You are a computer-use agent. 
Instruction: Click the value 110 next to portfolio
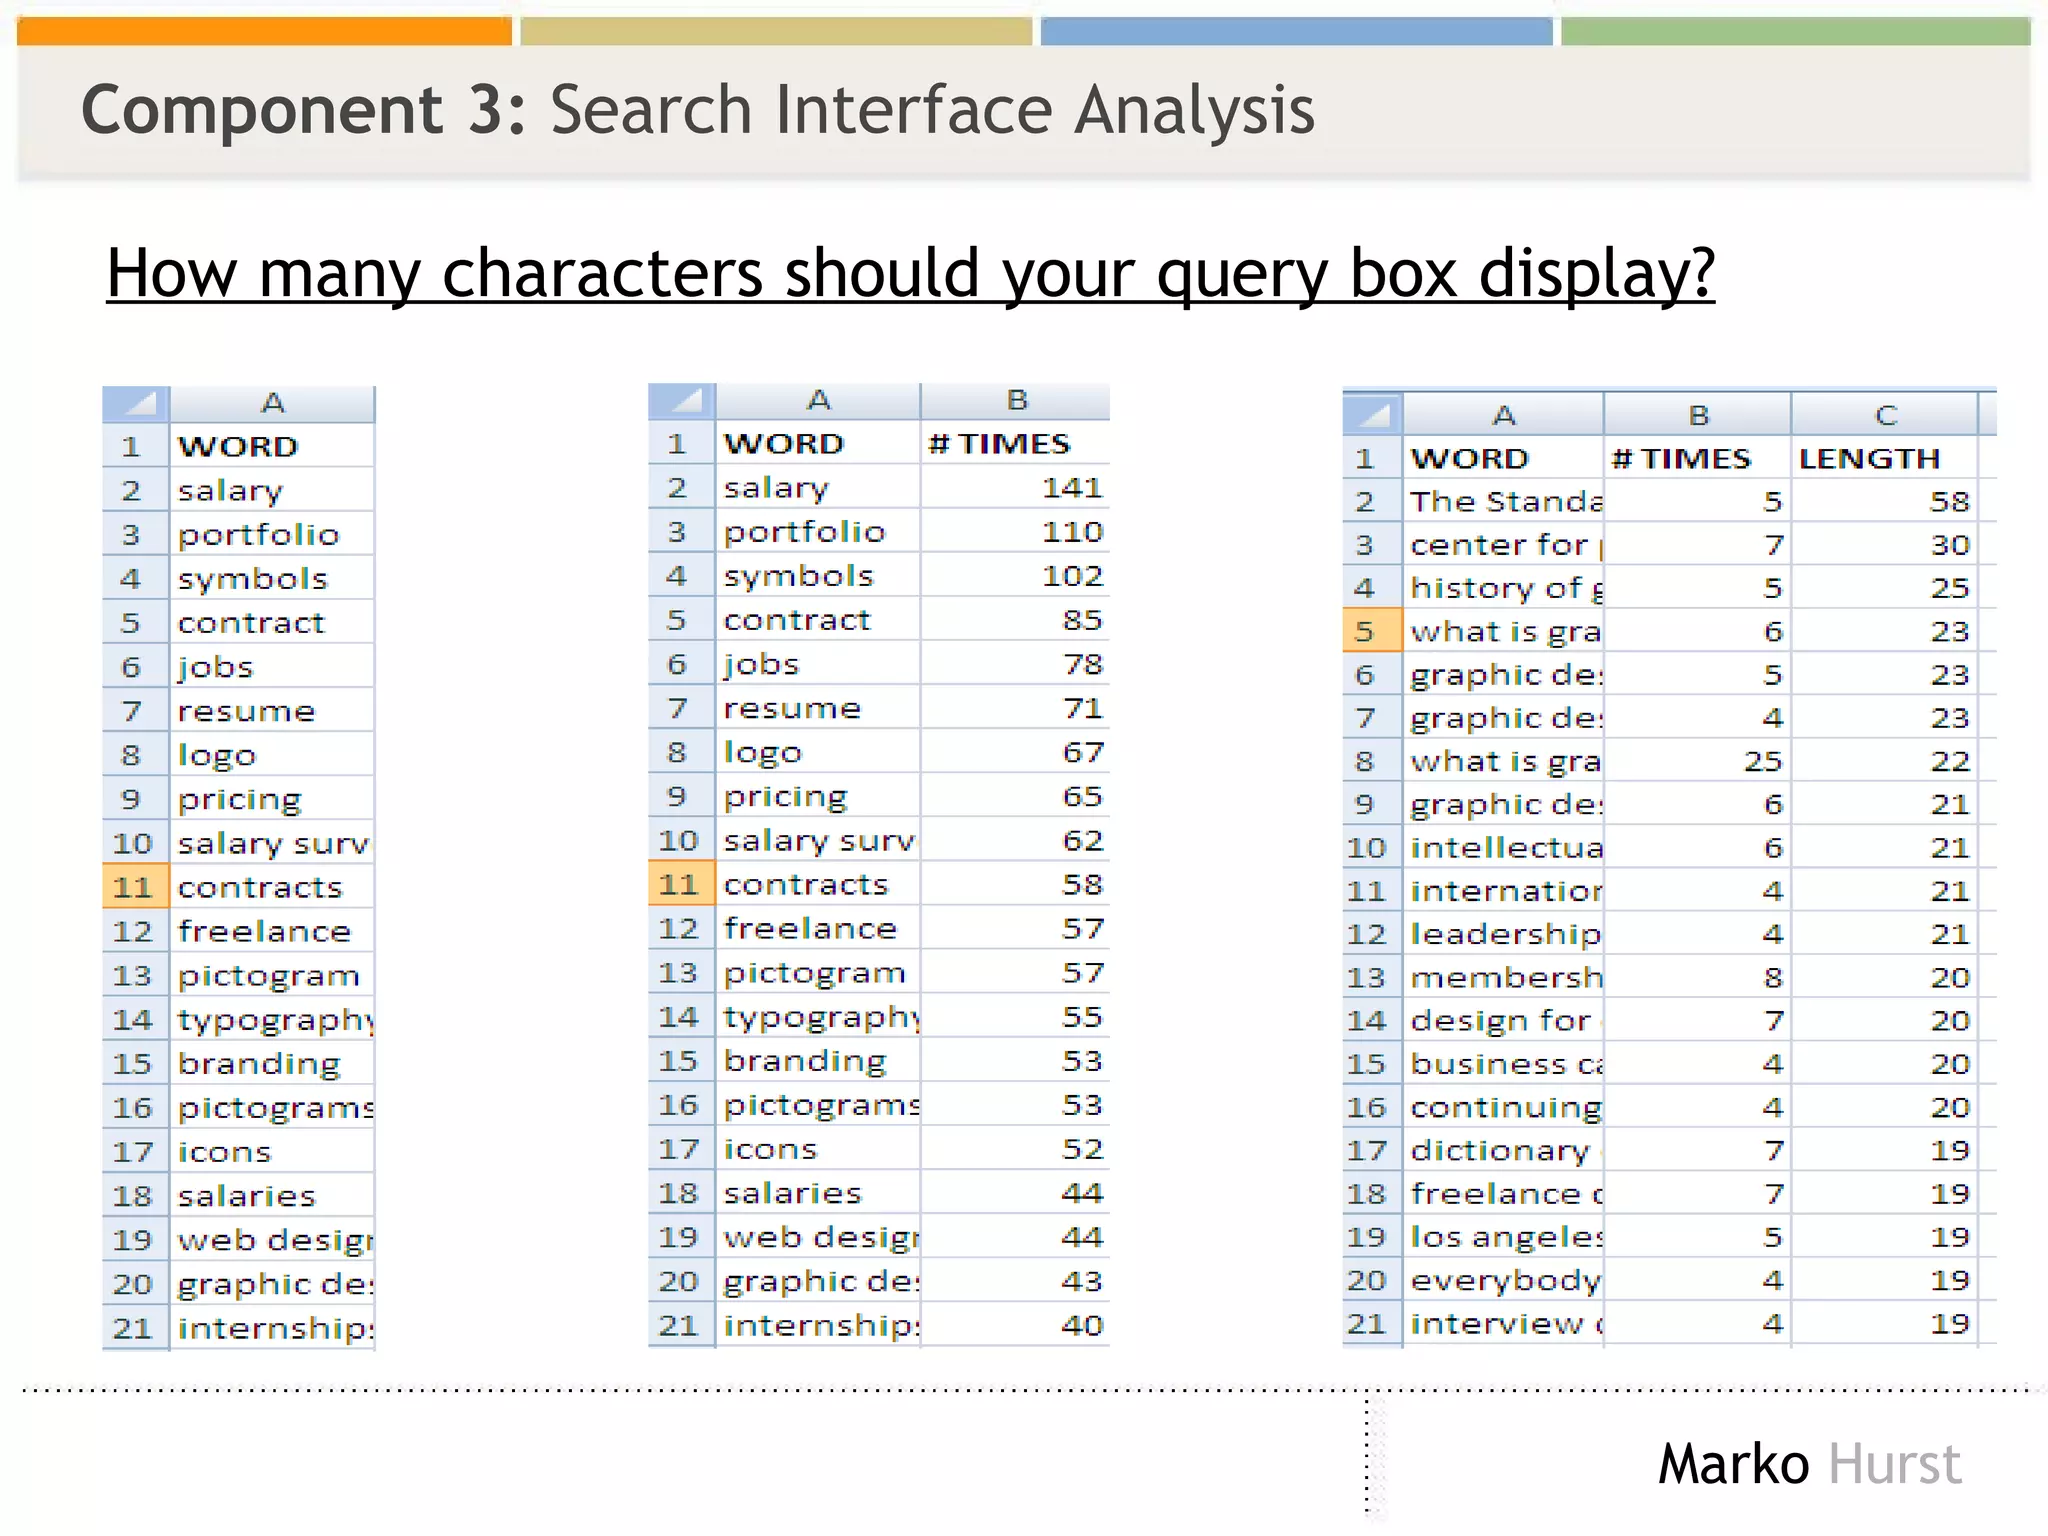tap(1015, 531)
